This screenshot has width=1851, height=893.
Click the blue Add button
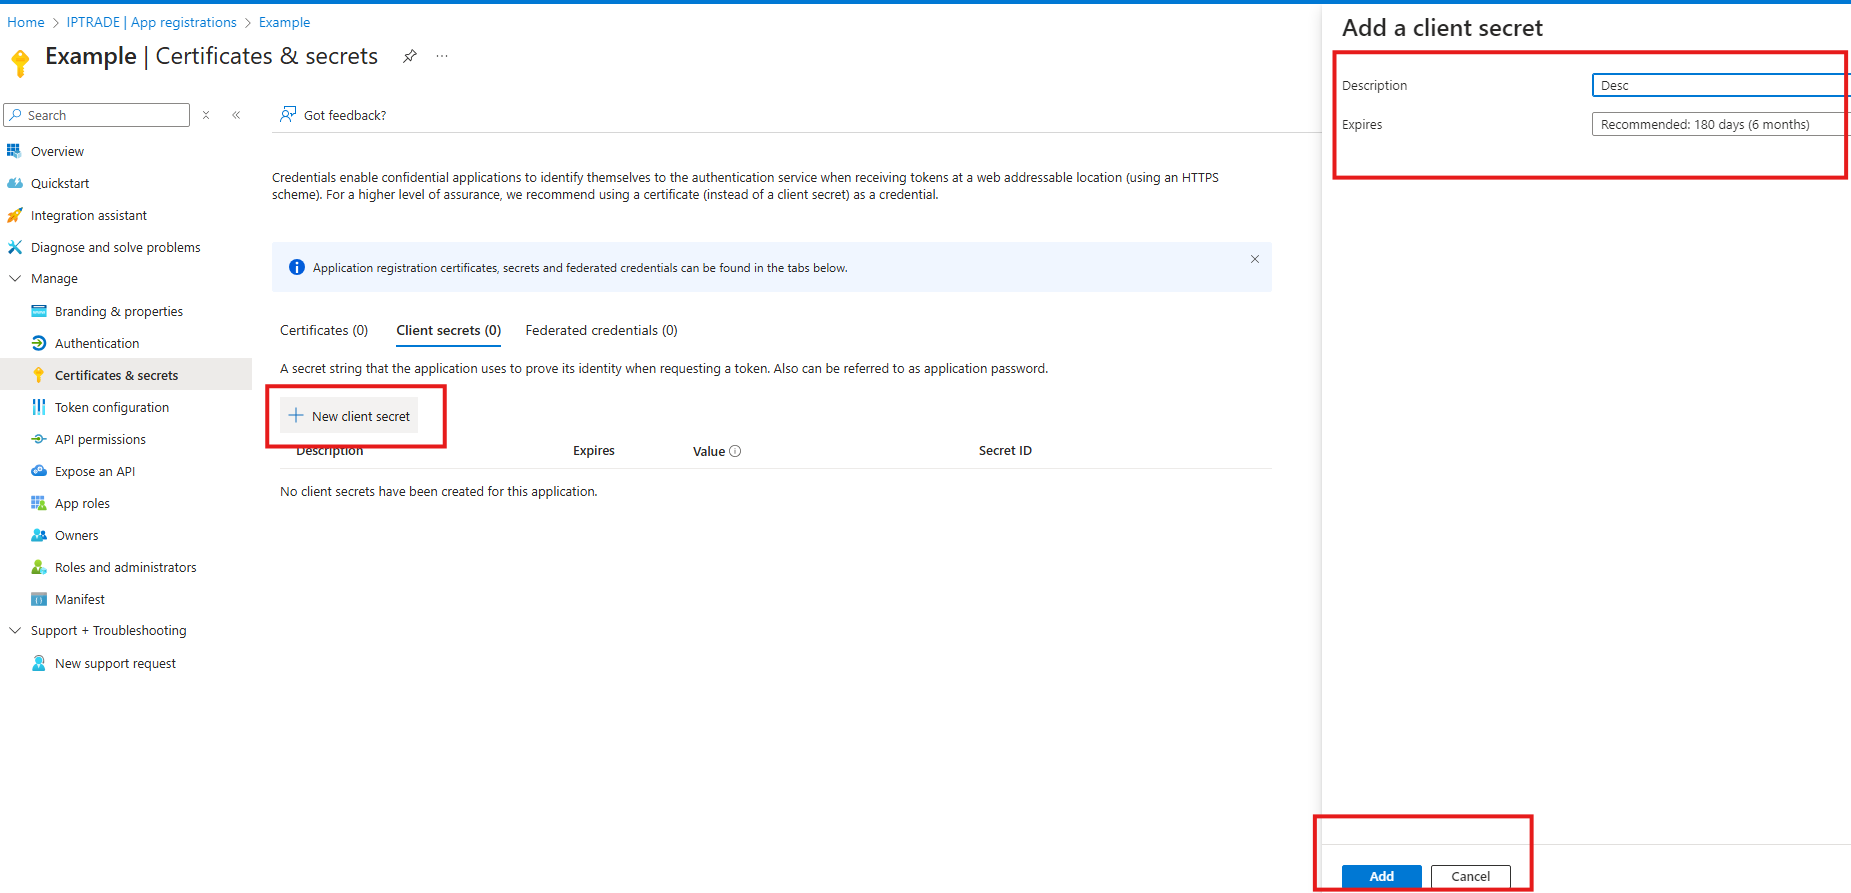point(1381,876)
